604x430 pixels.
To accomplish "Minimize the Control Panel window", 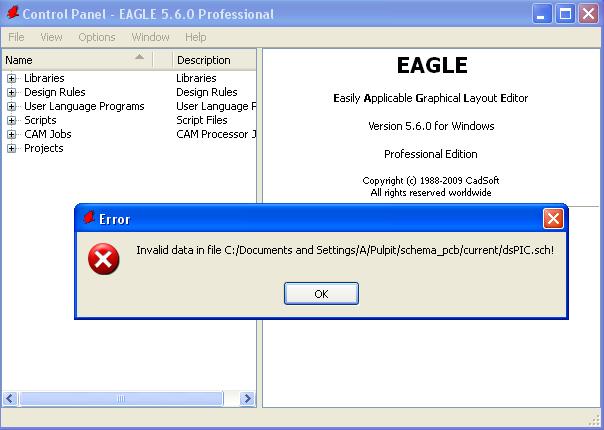I will tap(542, 14).
